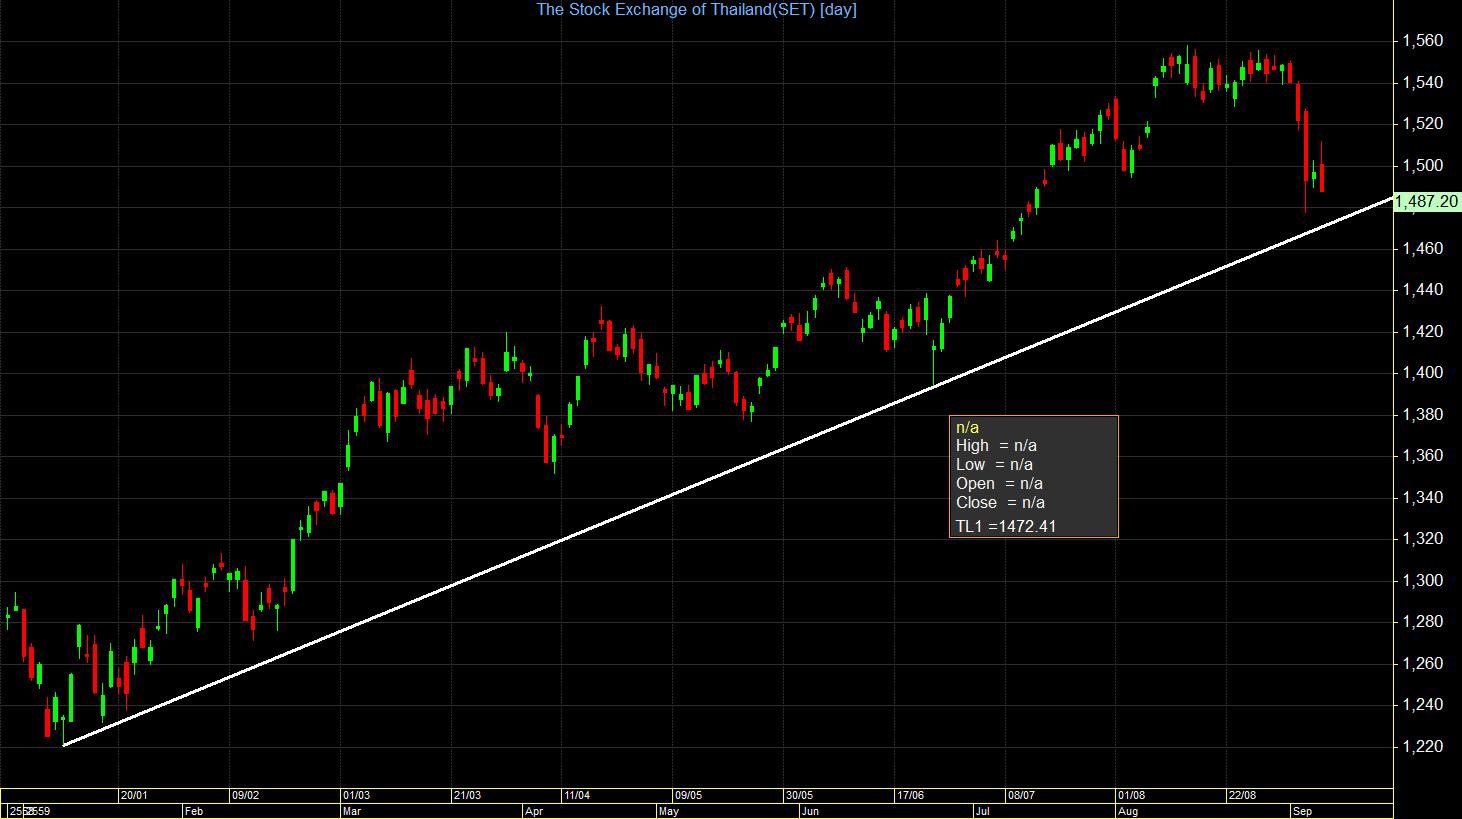Click the 1,440 price axis label
Viewport: 1462px width, 819px height.
pyautogui.click(x=1422, y=290)
